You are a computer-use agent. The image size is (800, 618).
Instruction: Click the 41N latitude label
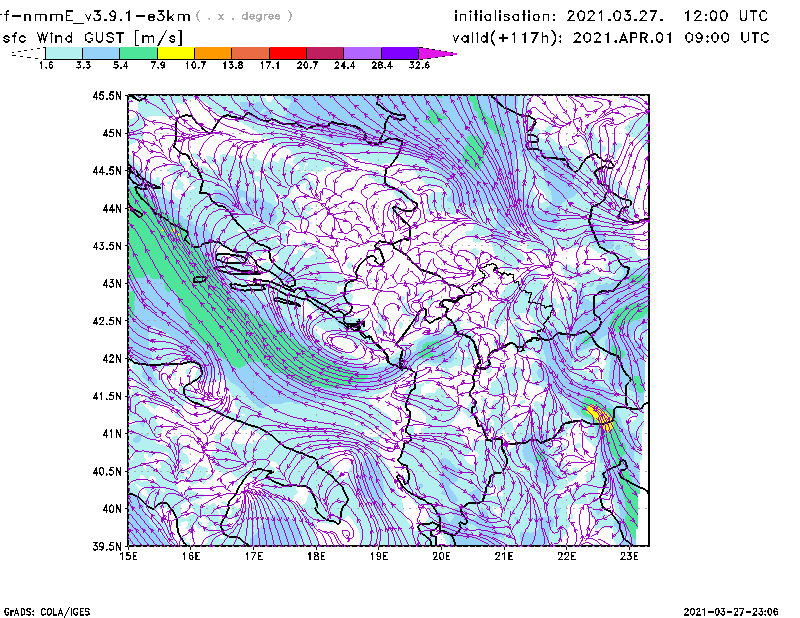(x=112, y=434)
